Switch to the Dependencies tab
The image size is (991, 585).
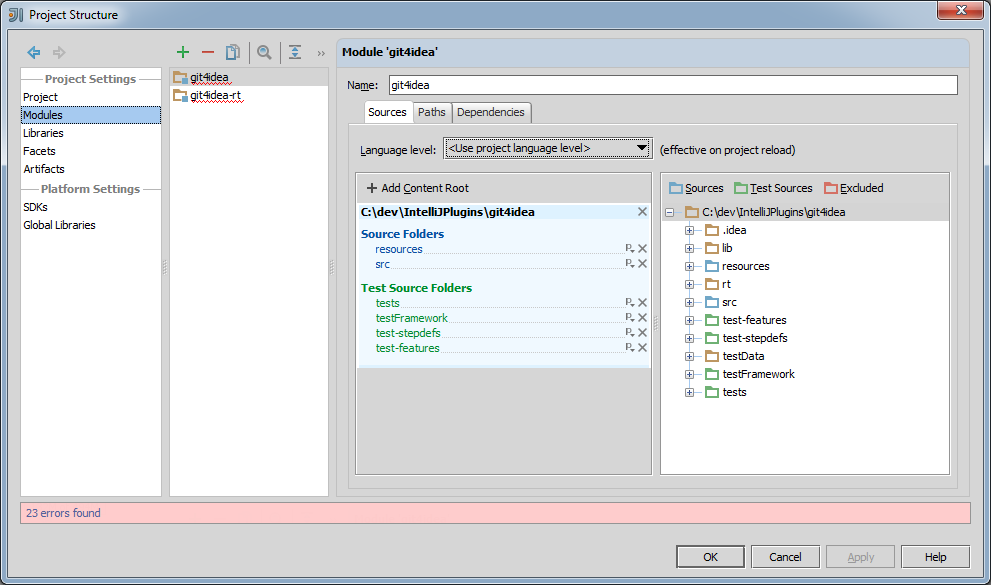click(491, 112)
